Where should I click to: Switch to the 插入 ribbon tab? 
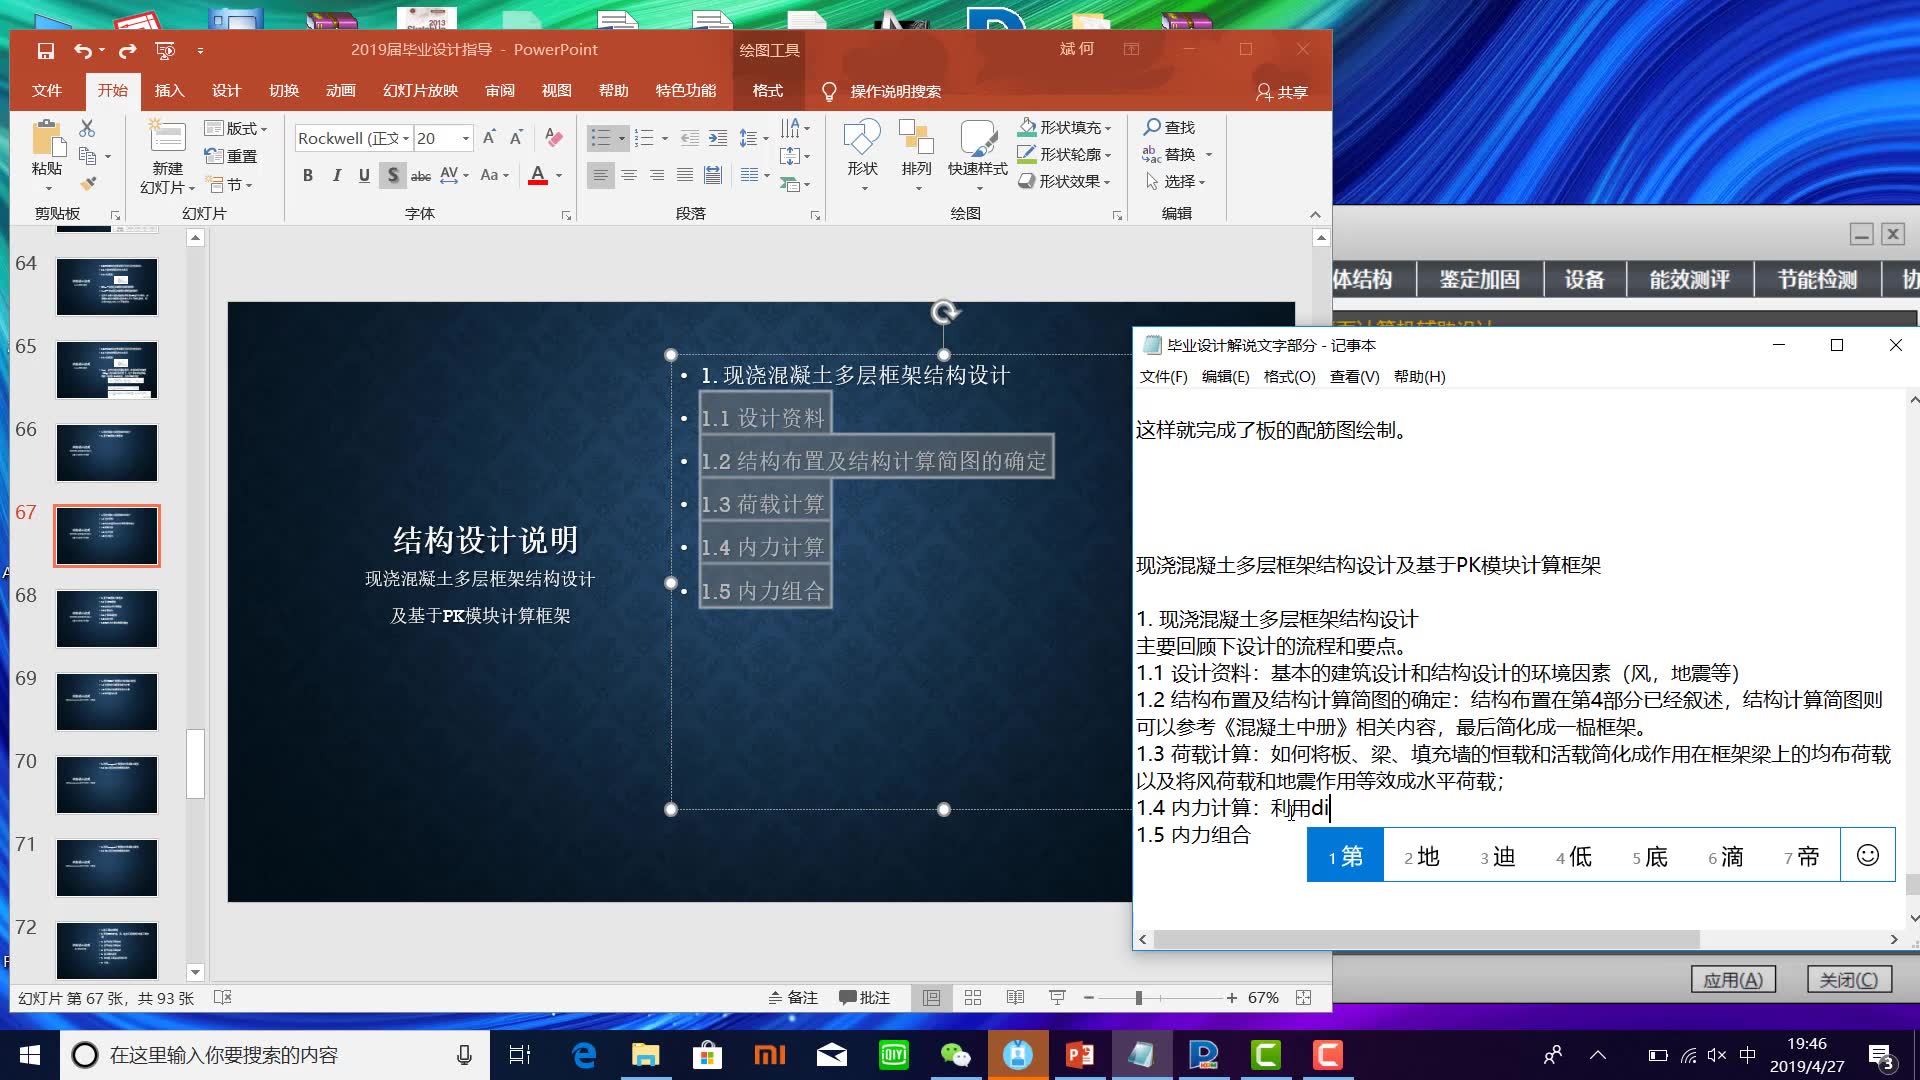click(x=168, y=90)
